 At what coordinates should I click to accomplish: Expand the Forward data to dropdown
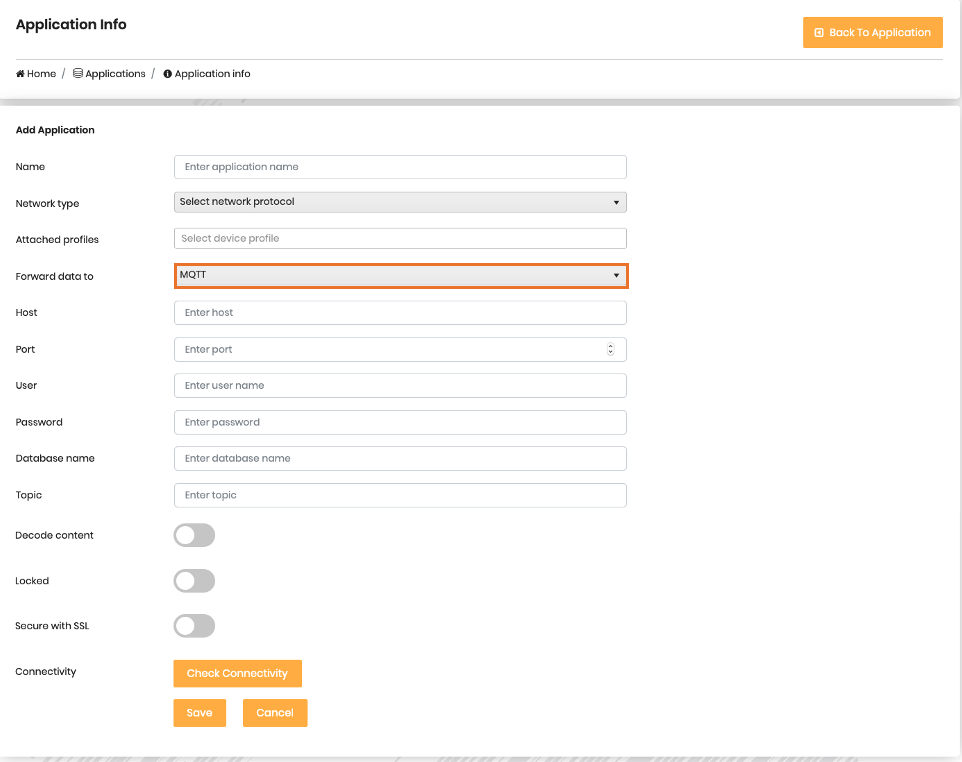400,275
